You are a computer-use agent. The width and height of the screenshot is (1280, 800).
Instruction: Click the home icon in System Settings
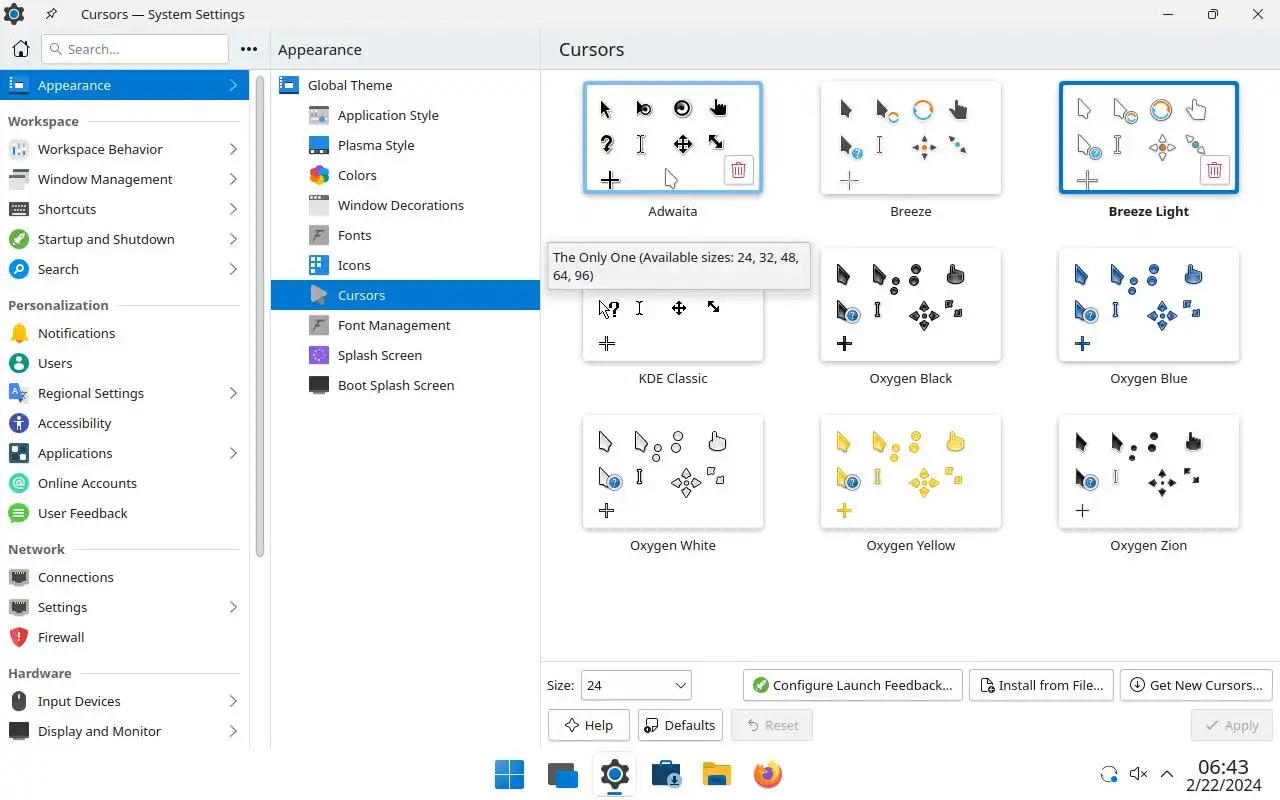click(x=20, y=49)
